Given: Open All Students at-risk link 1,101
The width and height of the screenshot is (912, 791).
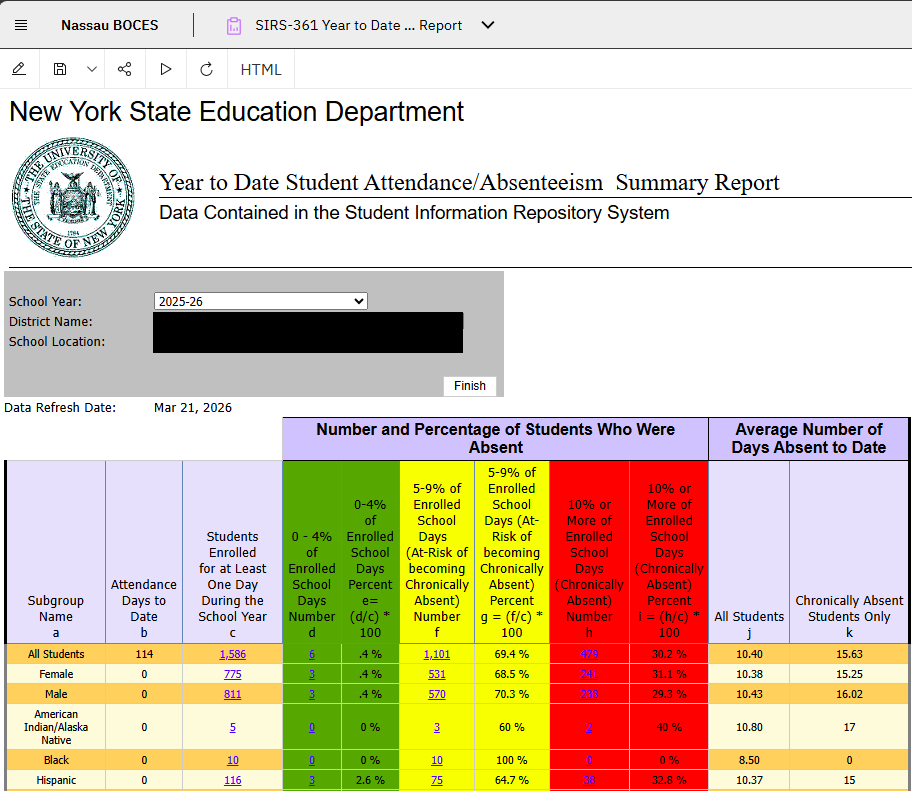Looking at the screenshot, I should coord(437,654).
